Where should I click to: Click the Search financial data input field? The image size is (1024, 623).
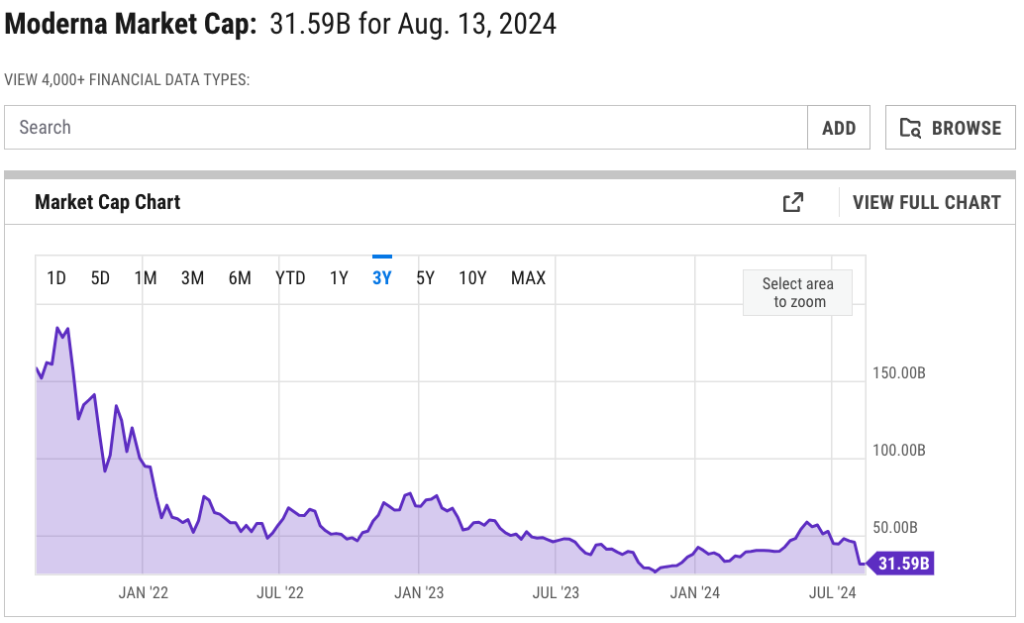pos(405,128)
